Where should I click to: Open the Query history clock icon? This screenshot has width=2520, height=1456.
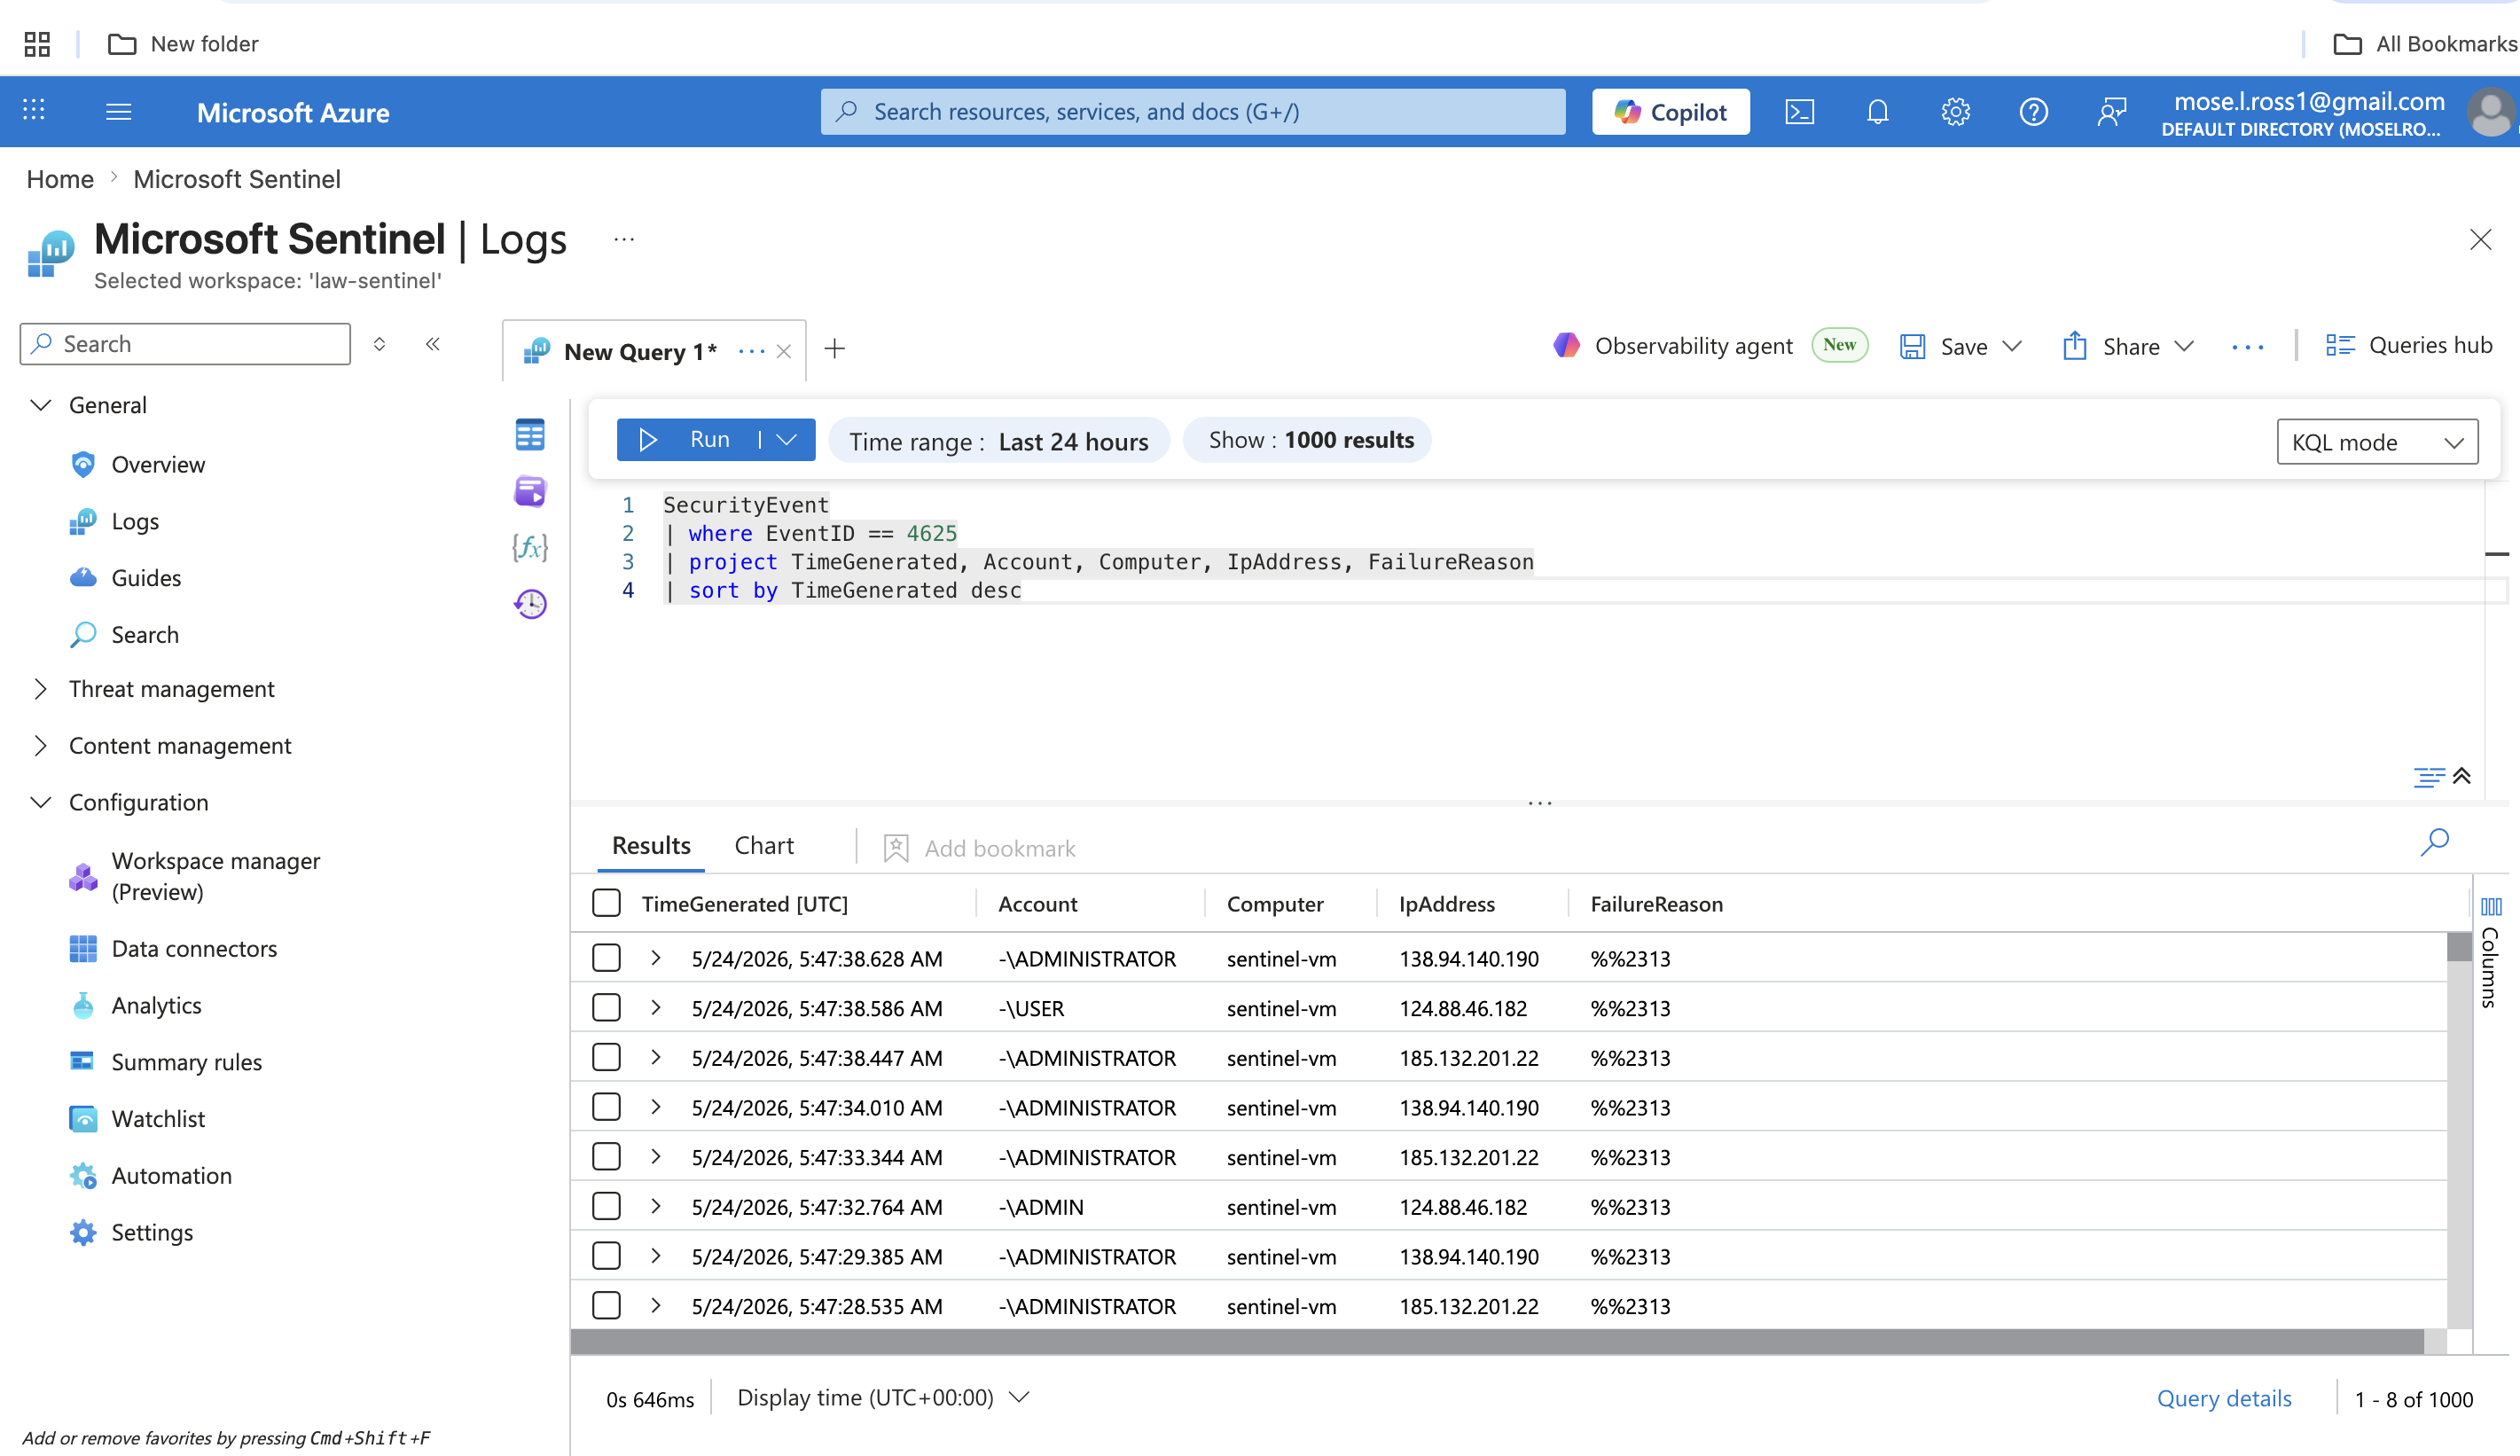530,603
